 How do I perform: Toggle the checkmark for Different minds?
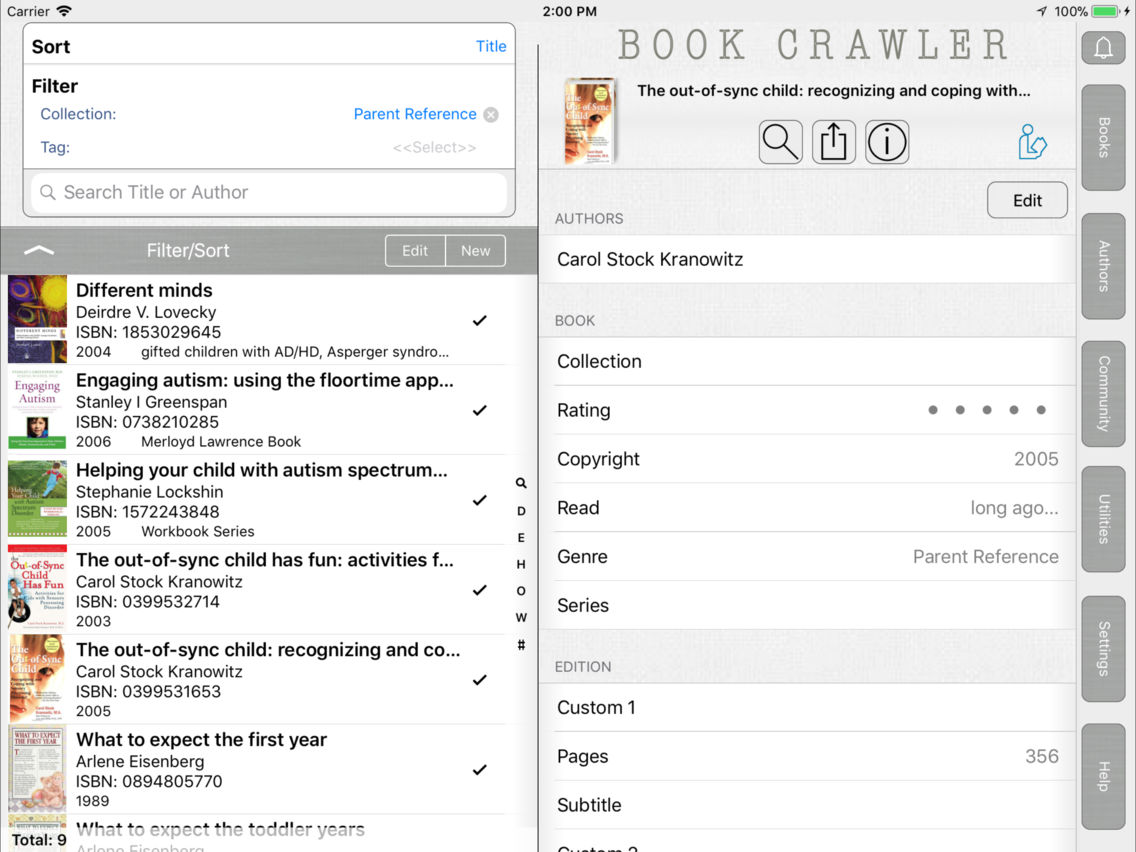(x=479, y=320)
